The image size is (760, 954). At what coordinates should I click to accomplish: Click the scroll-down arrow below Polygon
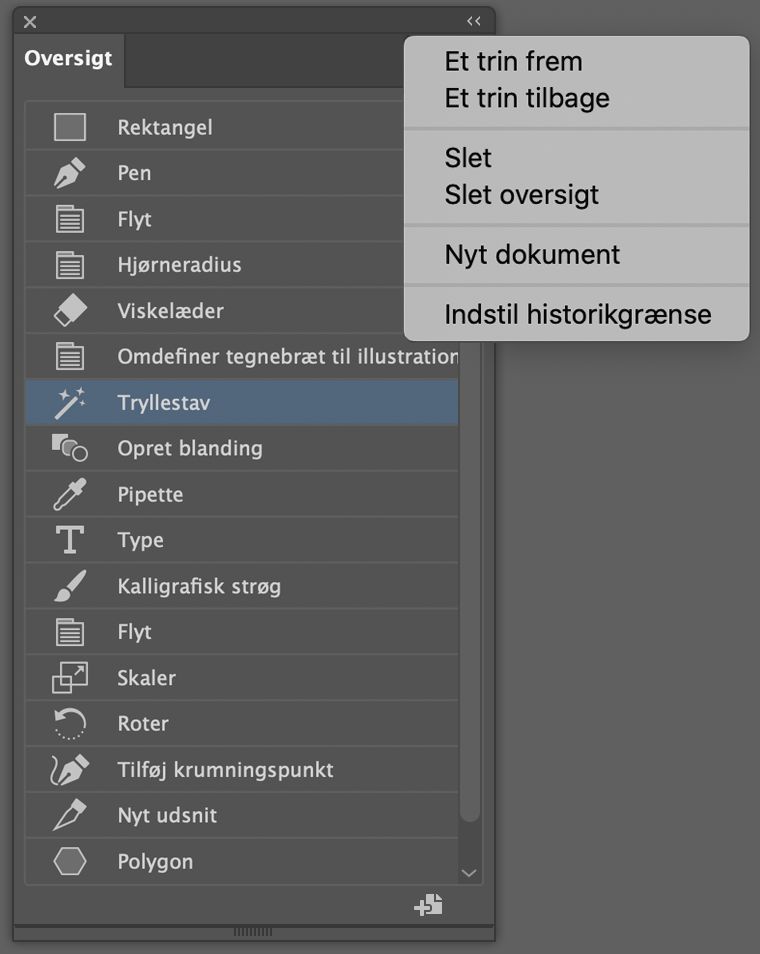click(469, 872)
